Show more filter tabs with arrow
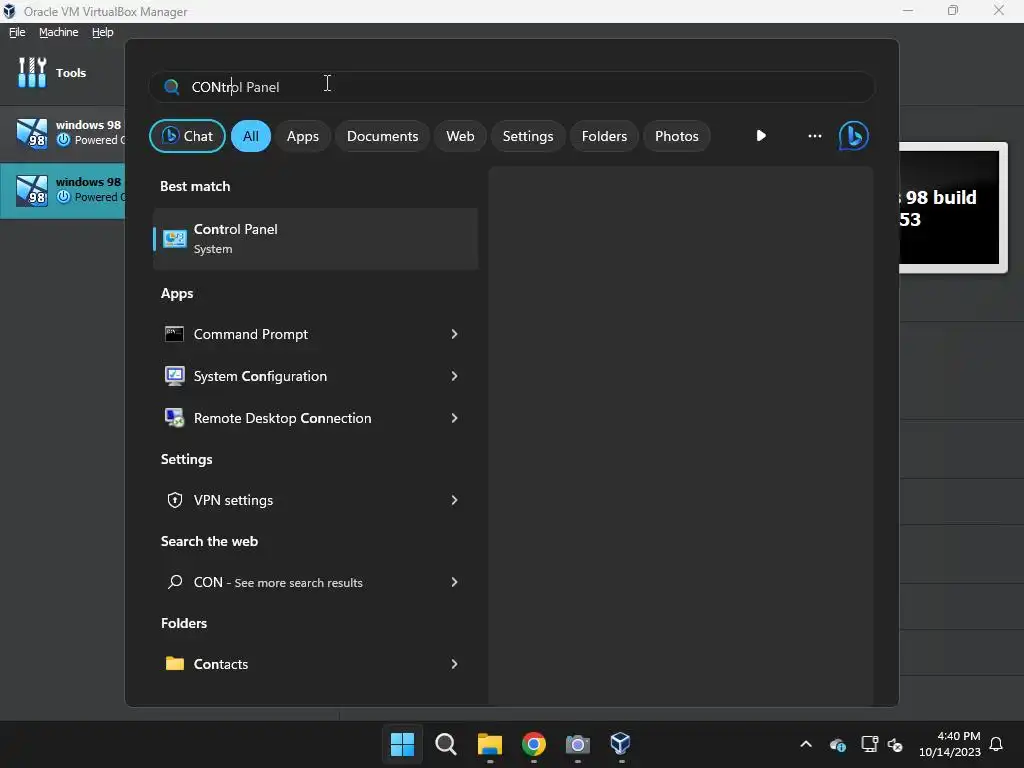The height and width of the screenshot is (768, 1024). [761, 136]
